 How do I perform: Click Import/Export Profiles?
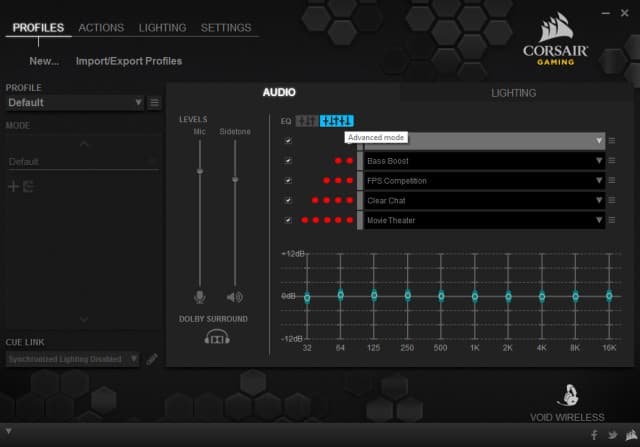coord(129,61)
